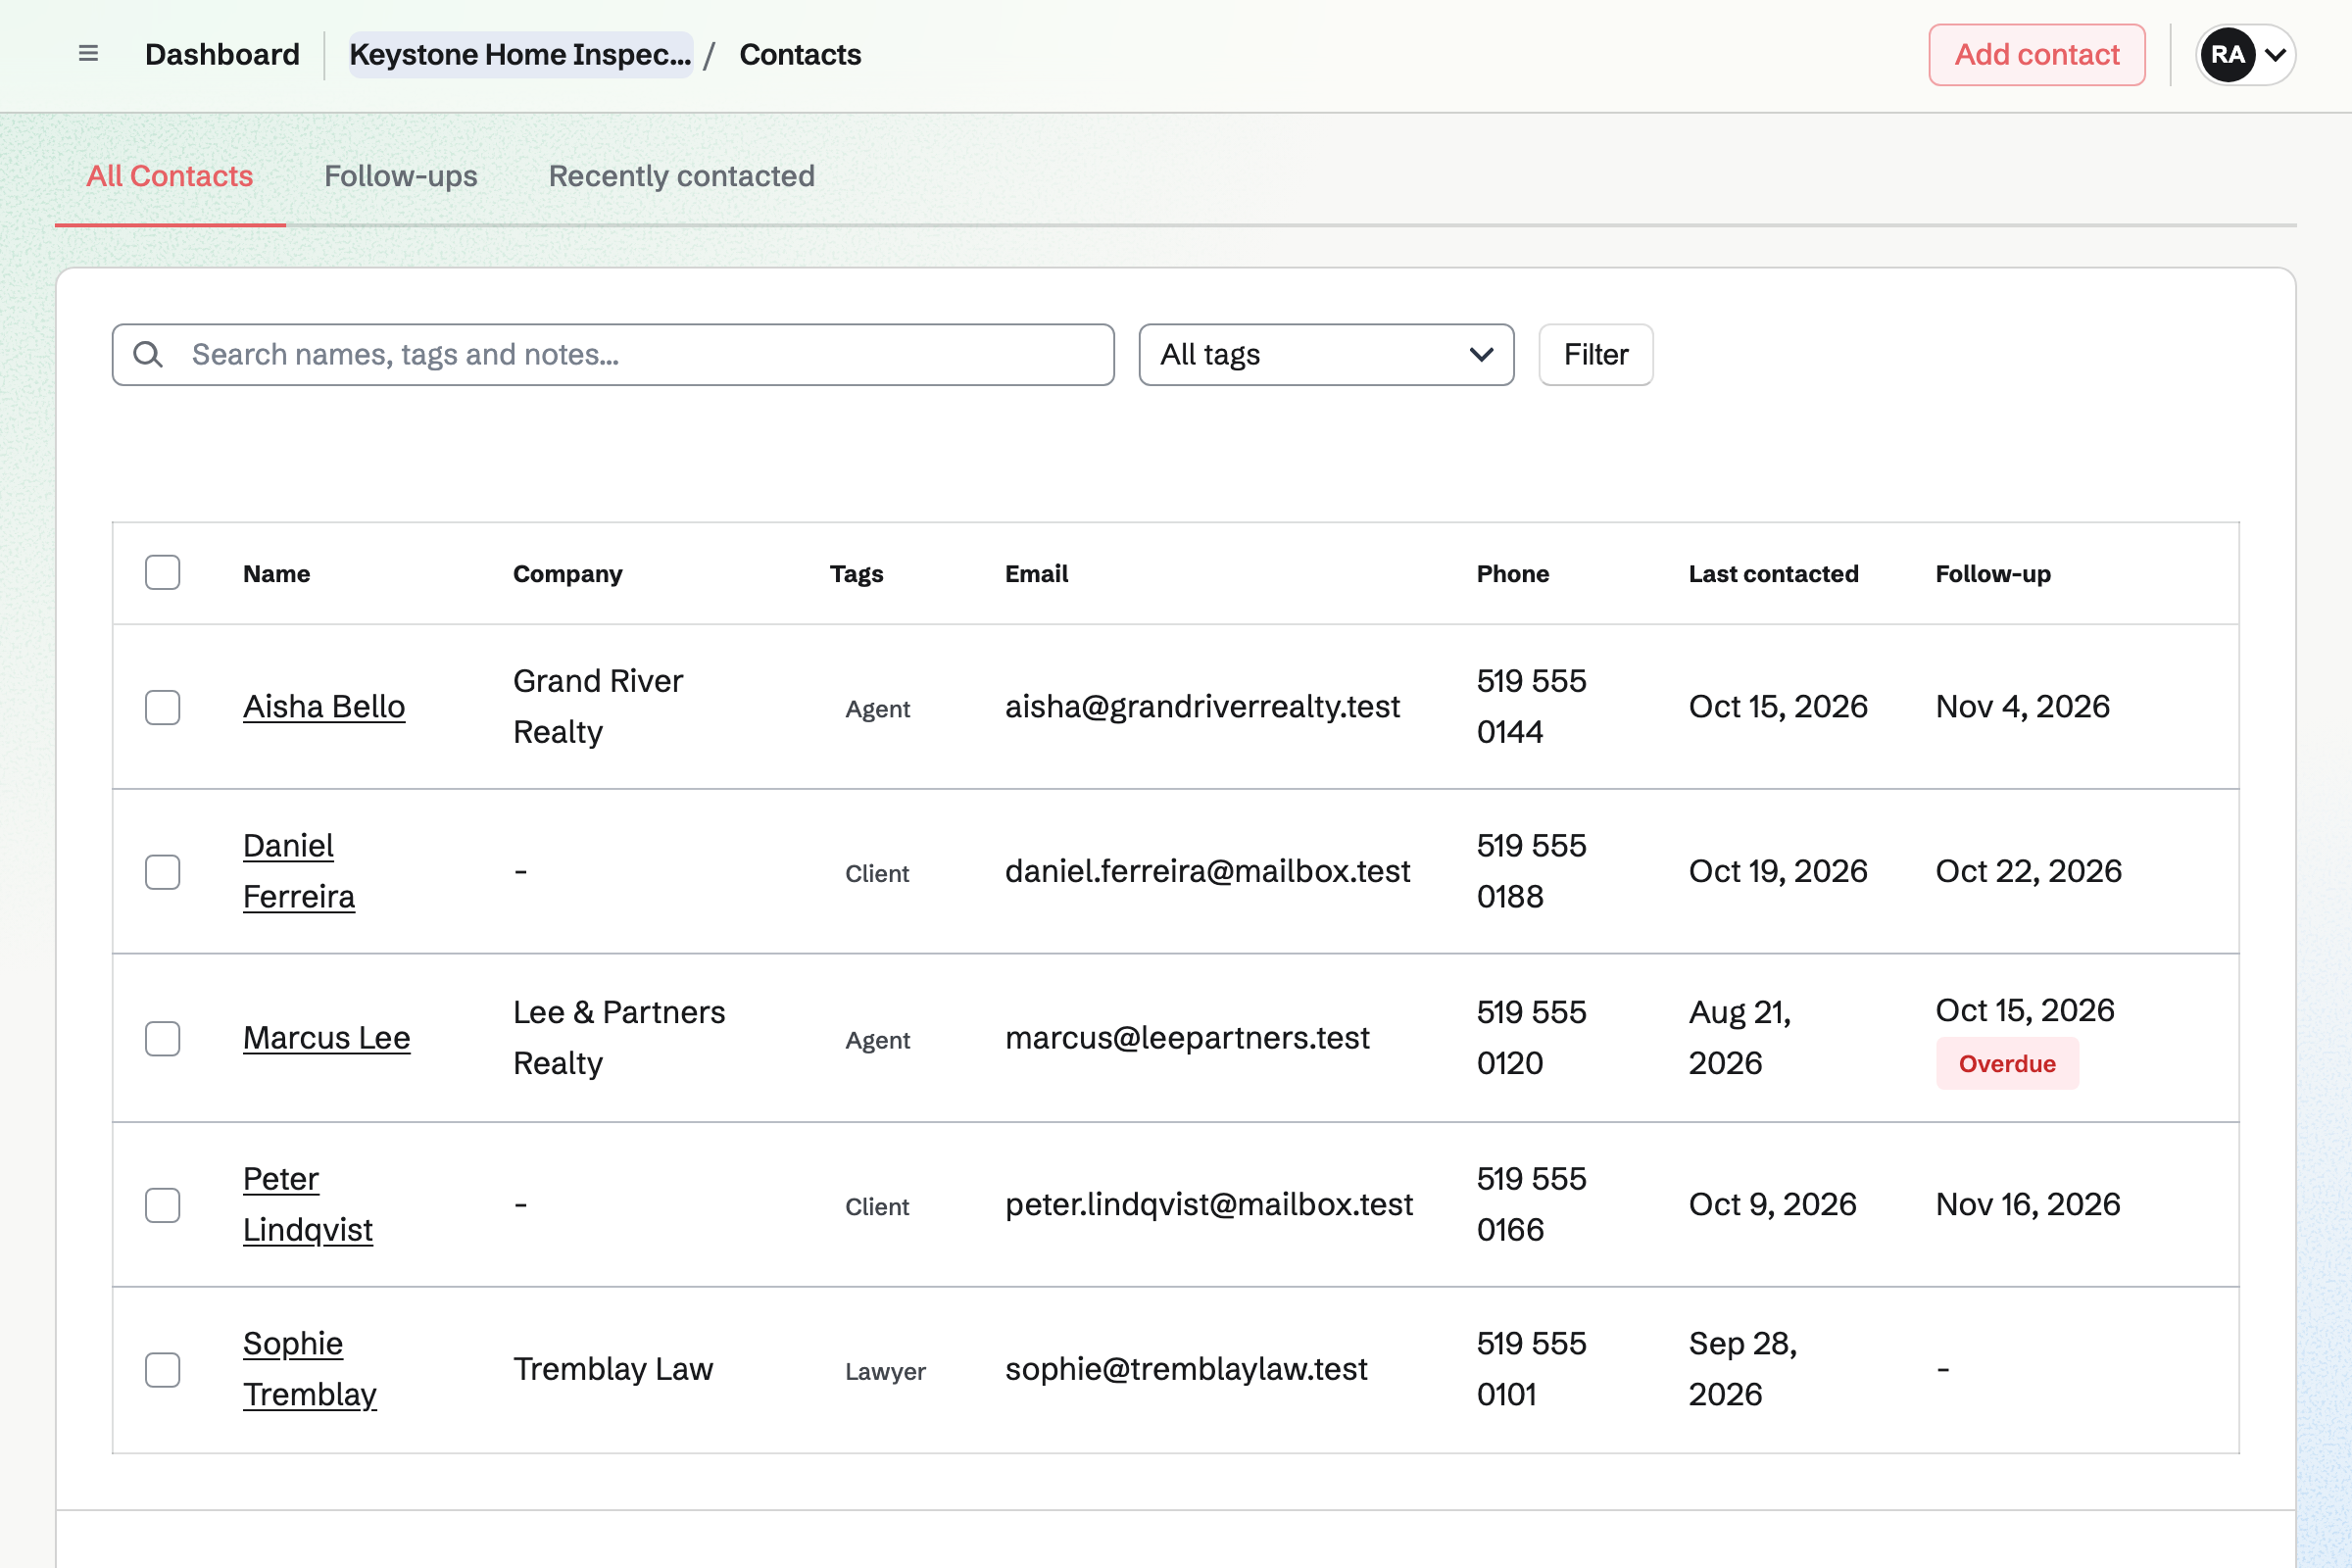Click the Lawyer tag for Sophie Tremblay
Image resolution: width=2352 pixels, height=1568 pixels.
885,1371
